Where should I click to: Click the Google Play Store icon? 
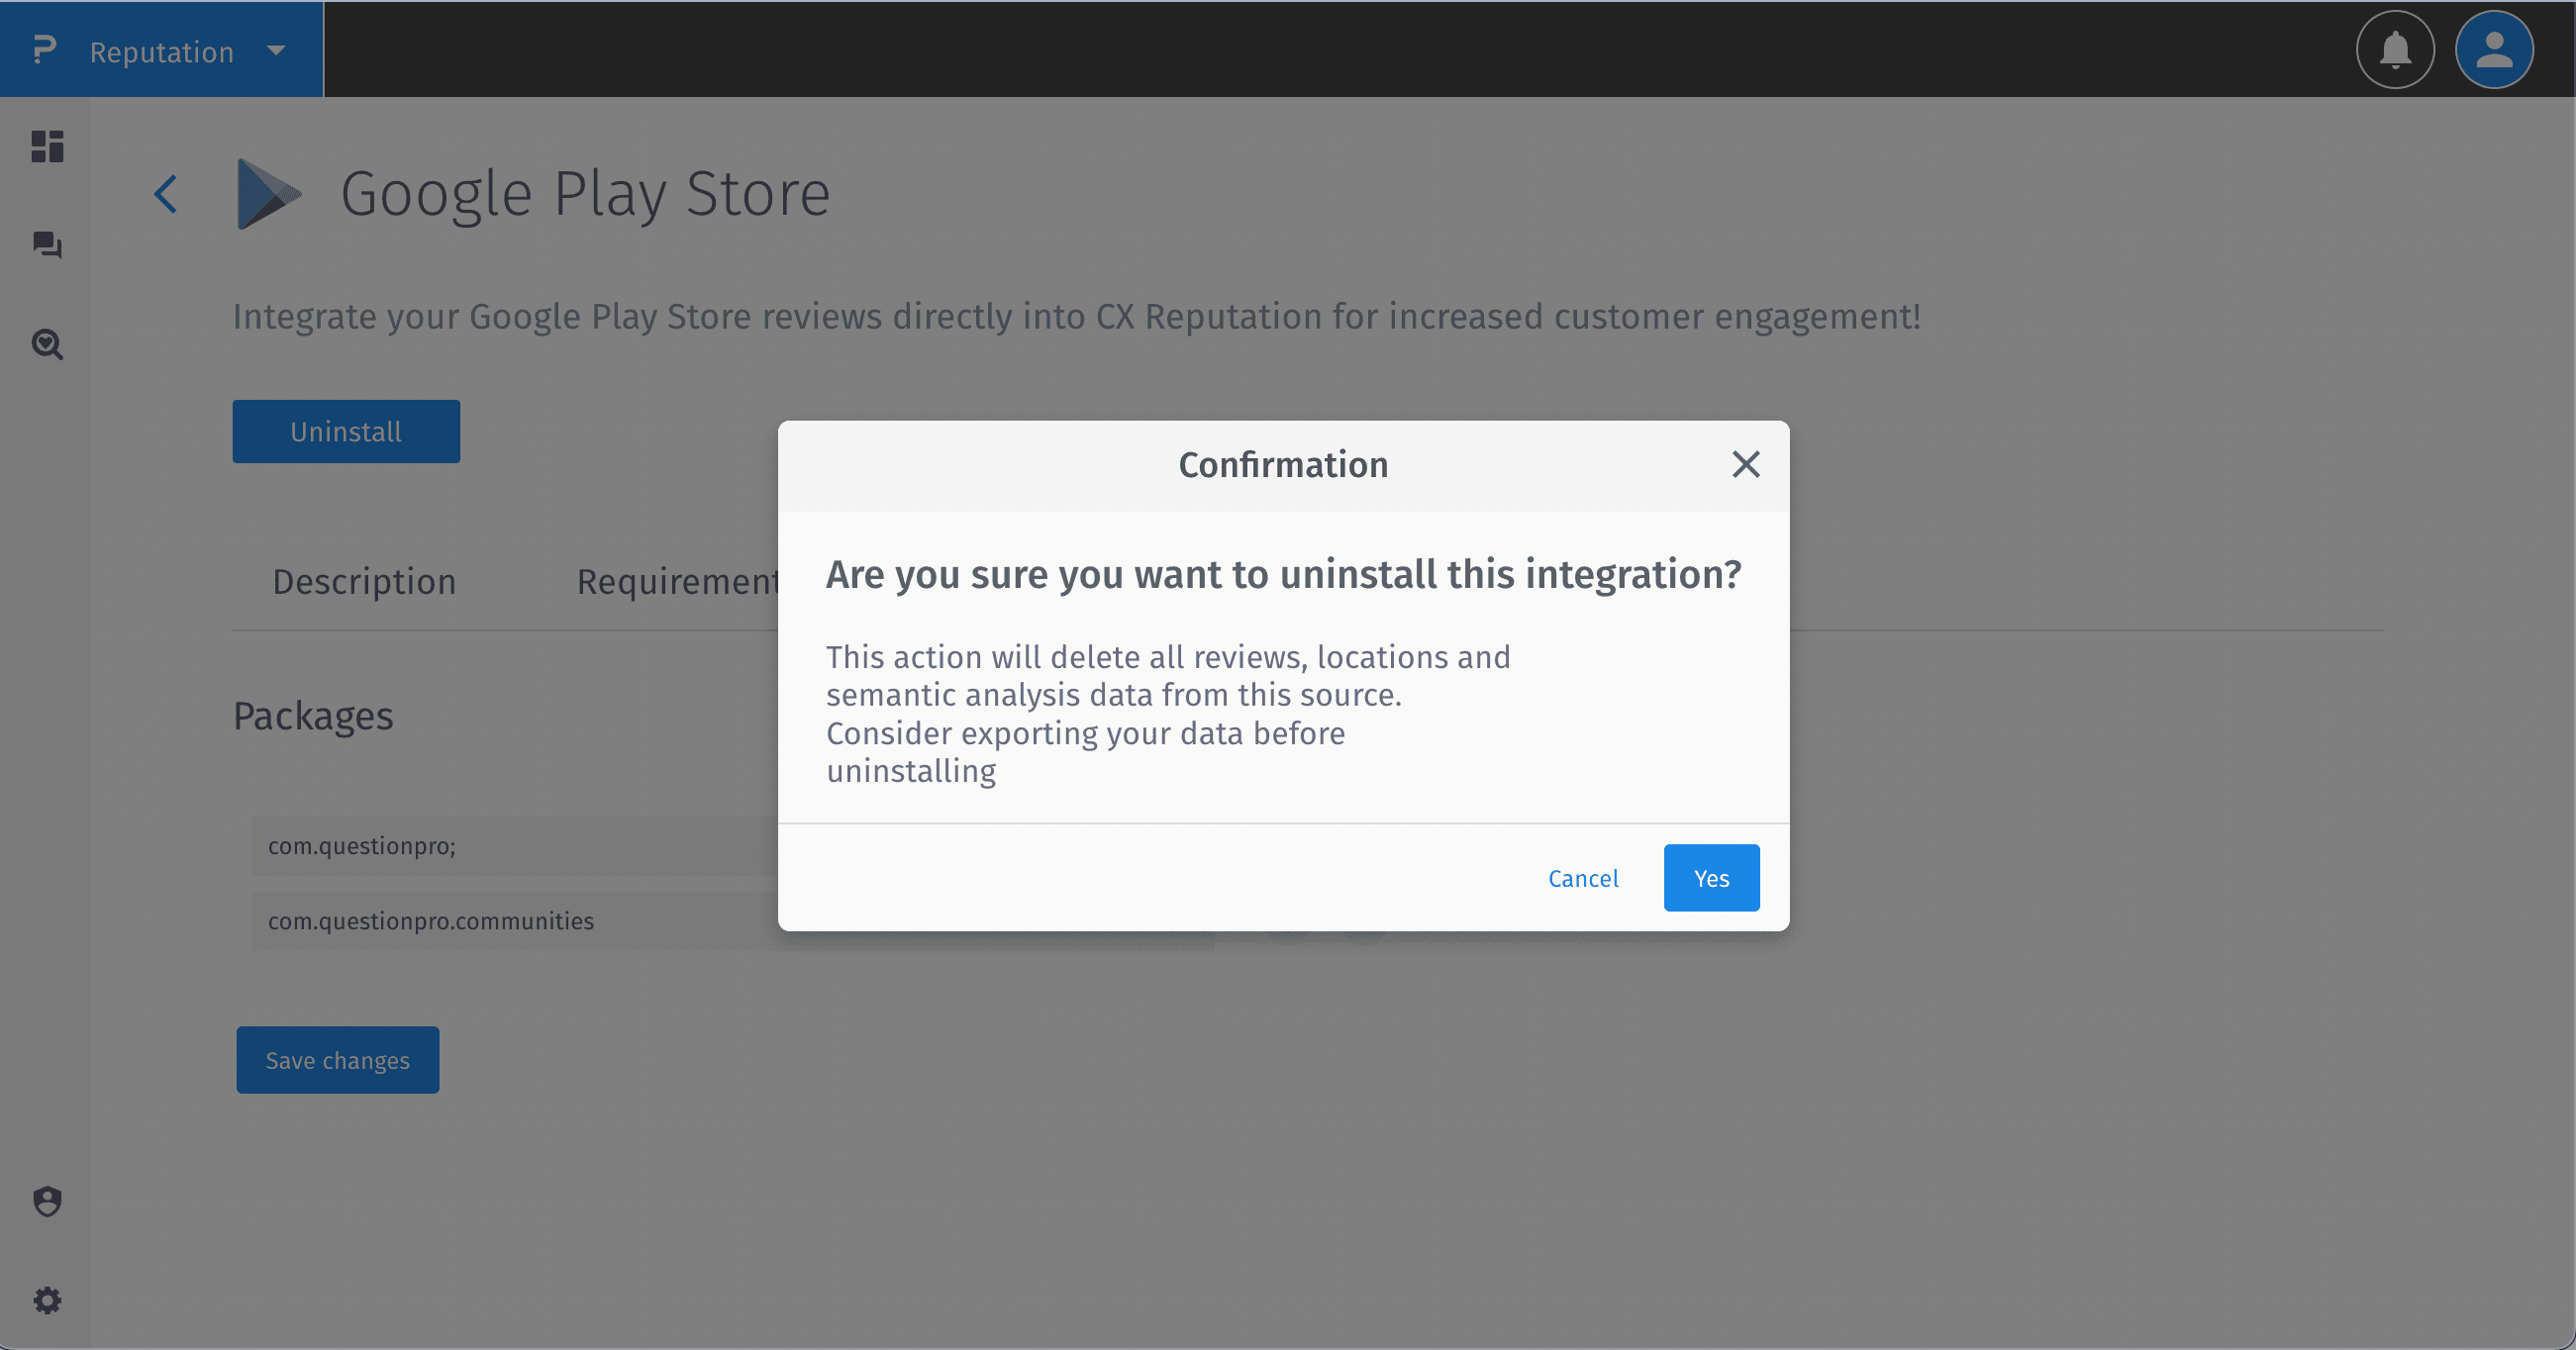(267, 193)
